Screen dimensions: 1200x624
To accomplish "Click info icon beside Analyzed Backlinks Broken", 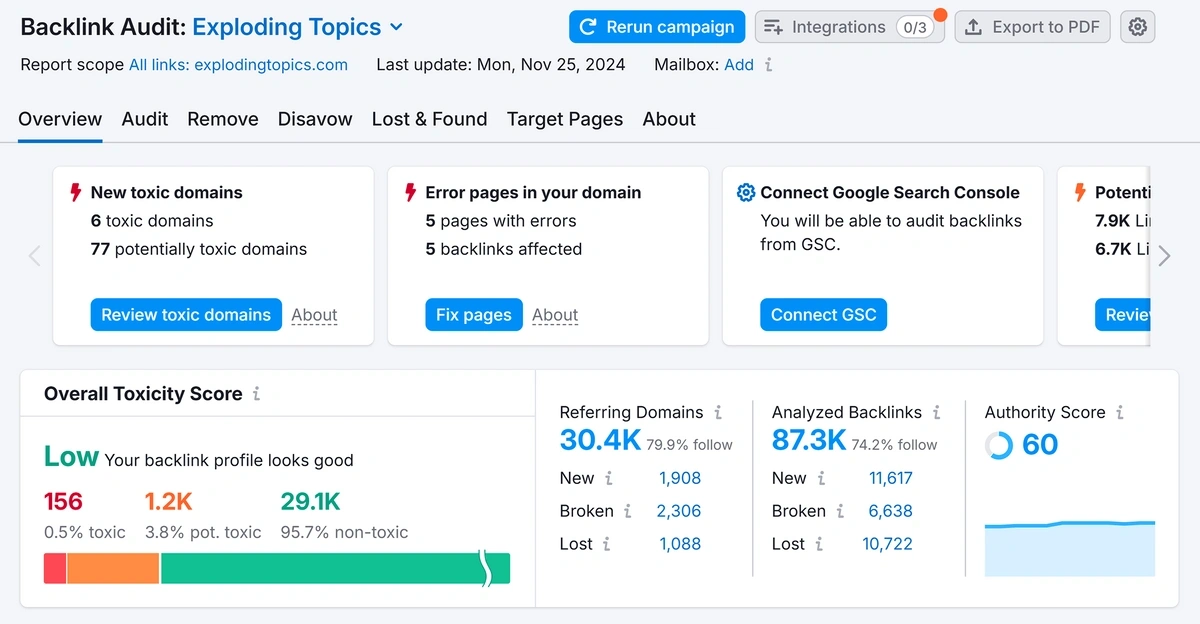I will 840,511.
